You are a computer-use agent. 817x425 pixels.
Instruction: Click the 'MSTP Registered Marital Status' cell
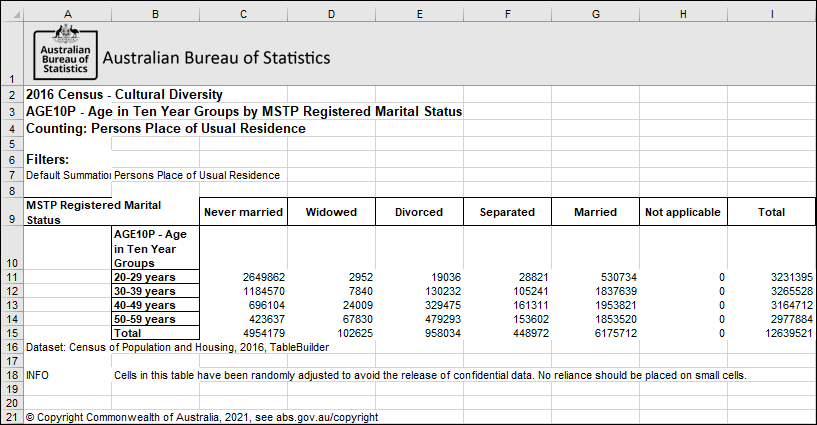tap(94, 212)
